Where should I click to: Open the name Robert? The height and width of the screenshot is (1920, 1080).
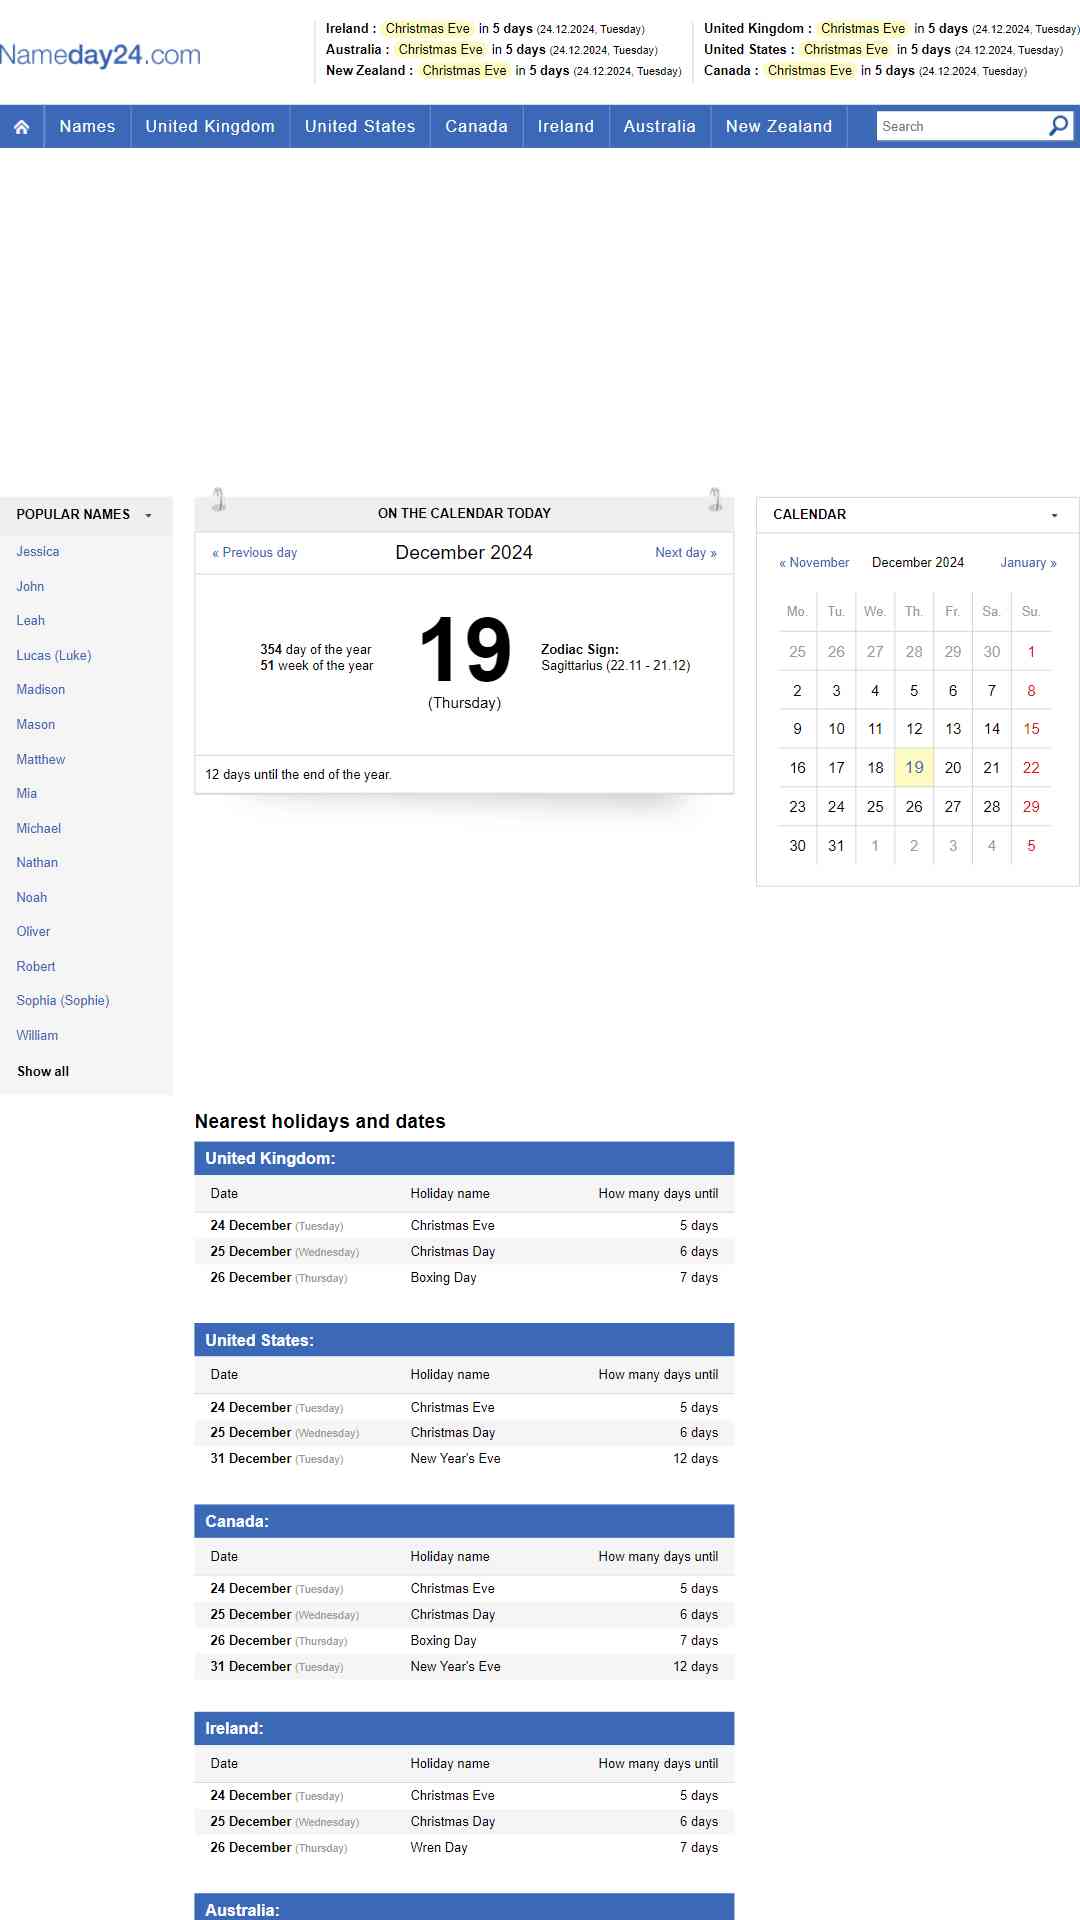pyautogui.click(x=36, y=967)
